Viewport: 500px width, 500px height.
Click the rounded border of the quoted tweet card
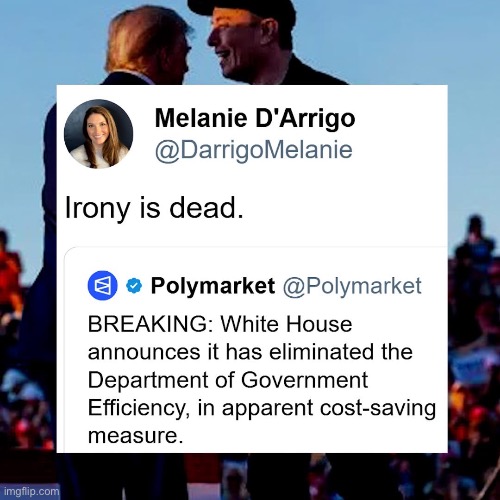click(256, 247)
